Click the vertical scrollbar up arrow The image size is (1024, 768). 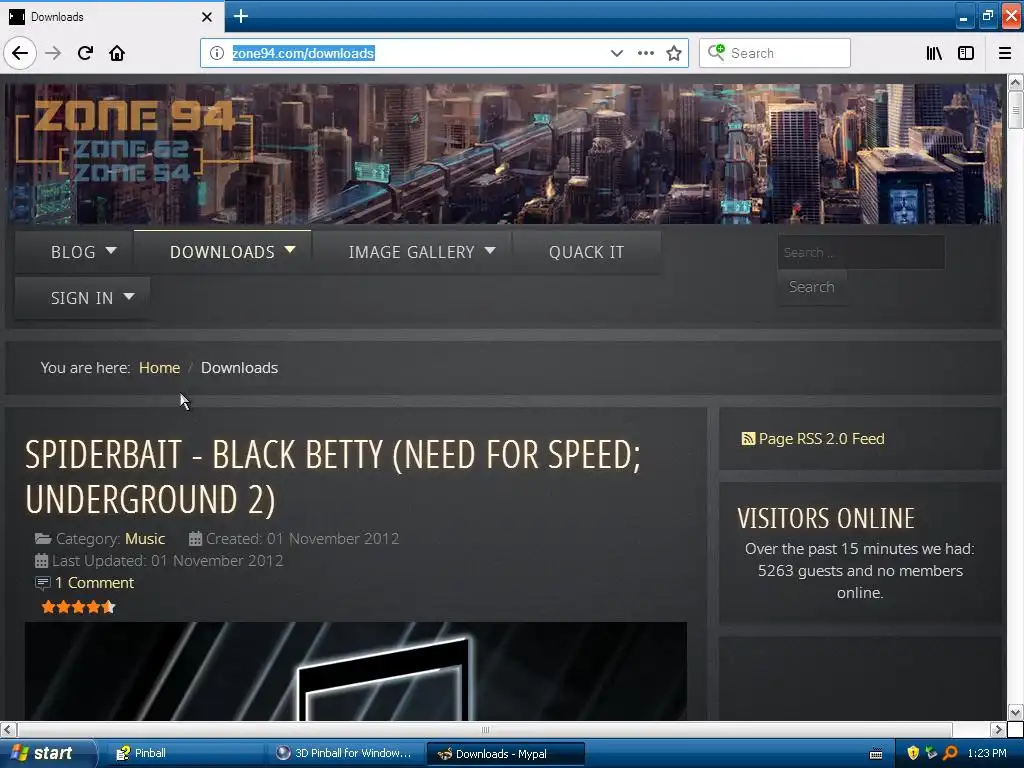[x=1015, y=82]
